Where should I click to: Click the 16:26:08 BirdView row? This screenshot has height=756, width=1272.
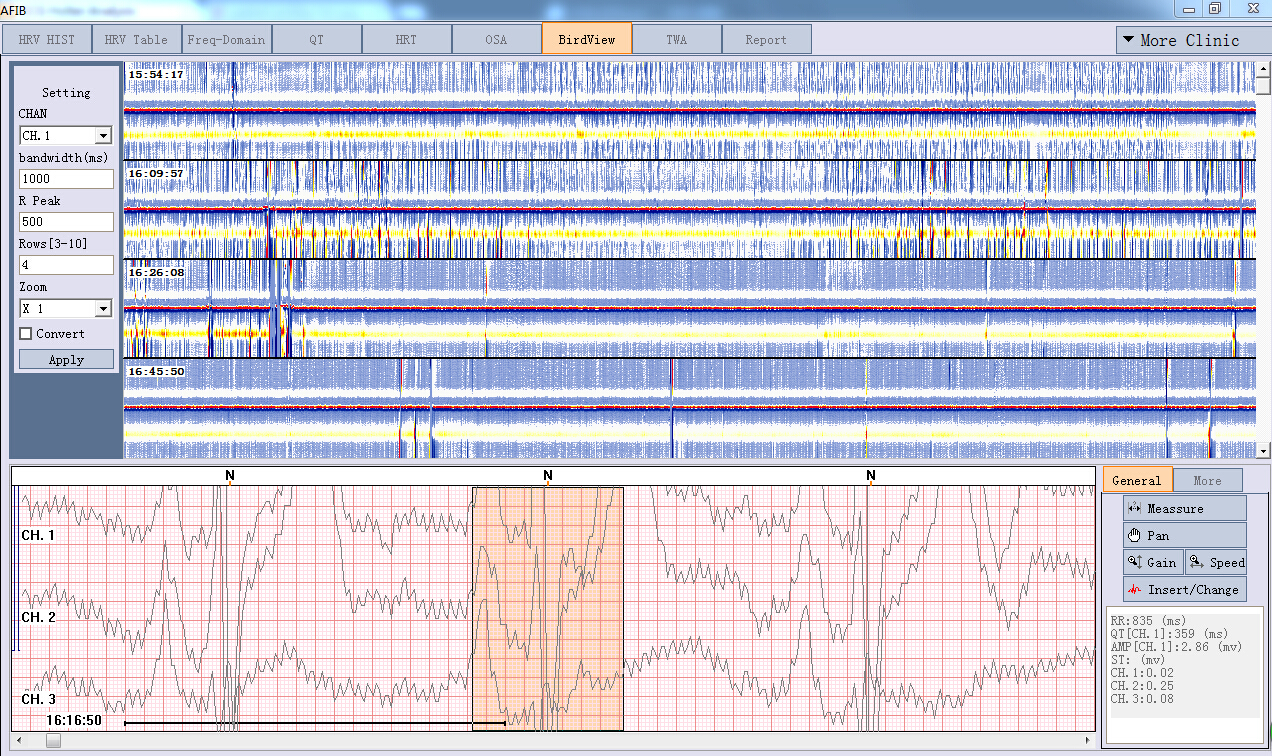[x=689, y=309]
